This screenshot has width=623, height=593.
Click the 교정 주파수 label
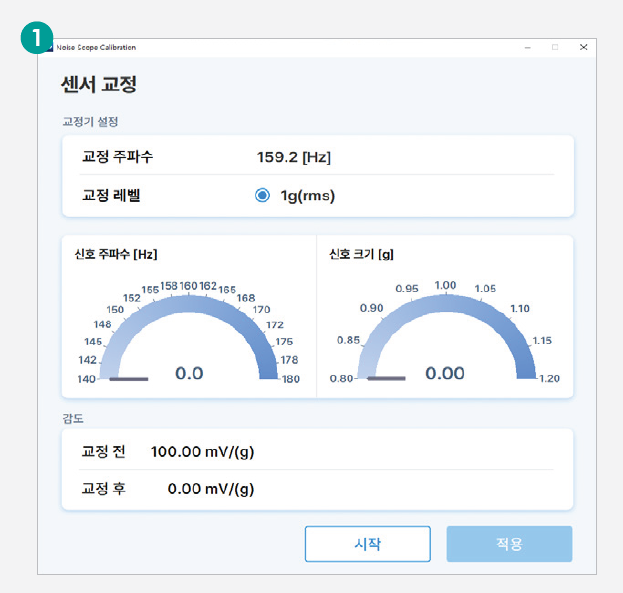pos(117,157)
